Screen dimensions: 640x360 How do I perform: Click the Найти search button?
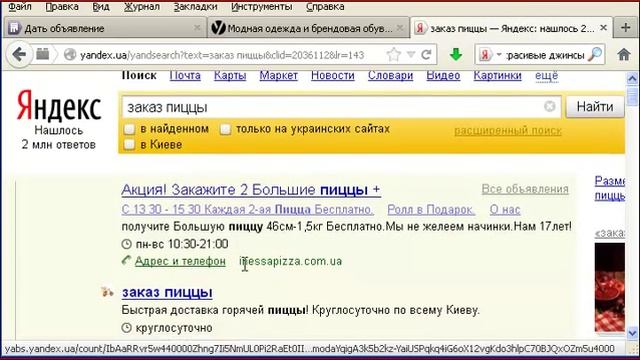tap(595, 107)
